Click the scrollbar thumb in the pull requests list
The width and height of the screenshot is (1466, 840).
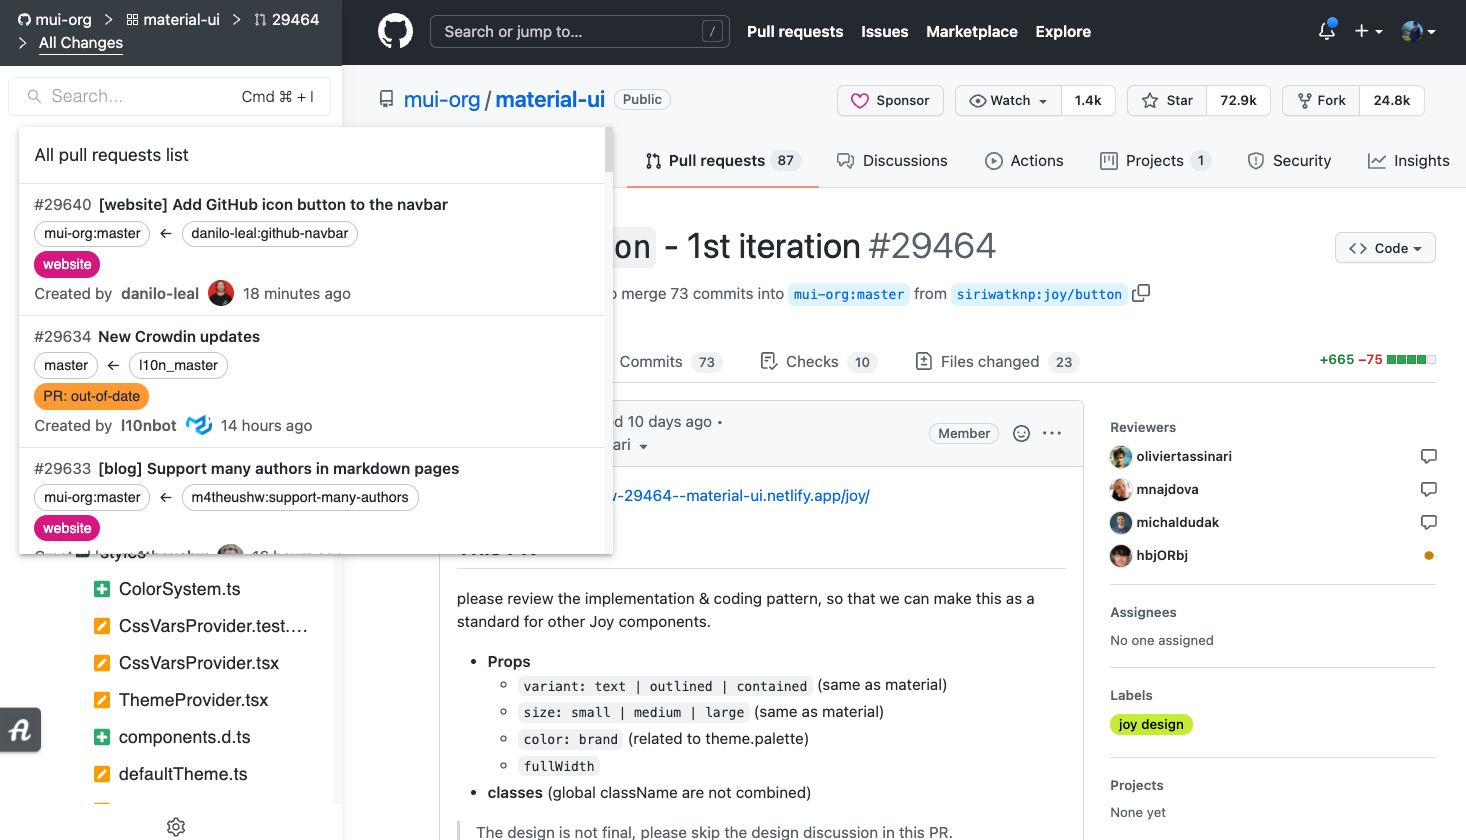pos(609,150)
